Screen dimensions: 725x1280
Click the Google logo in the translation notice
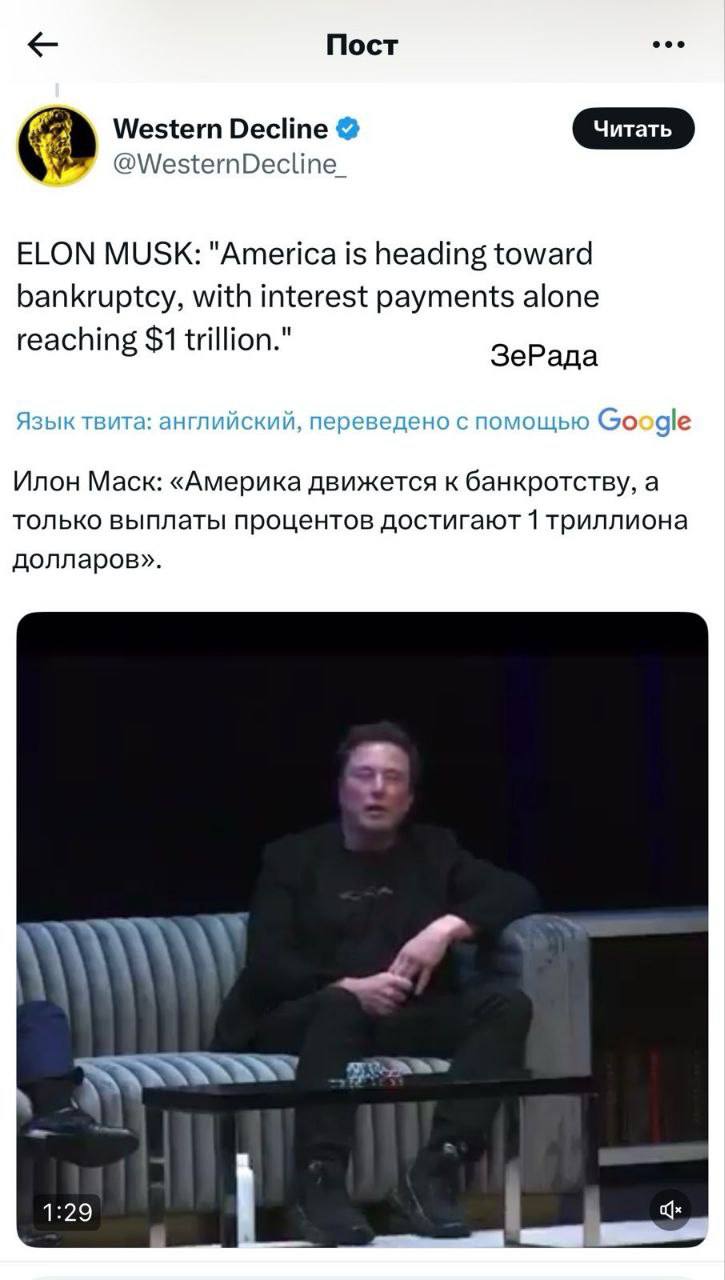[644, 422]
